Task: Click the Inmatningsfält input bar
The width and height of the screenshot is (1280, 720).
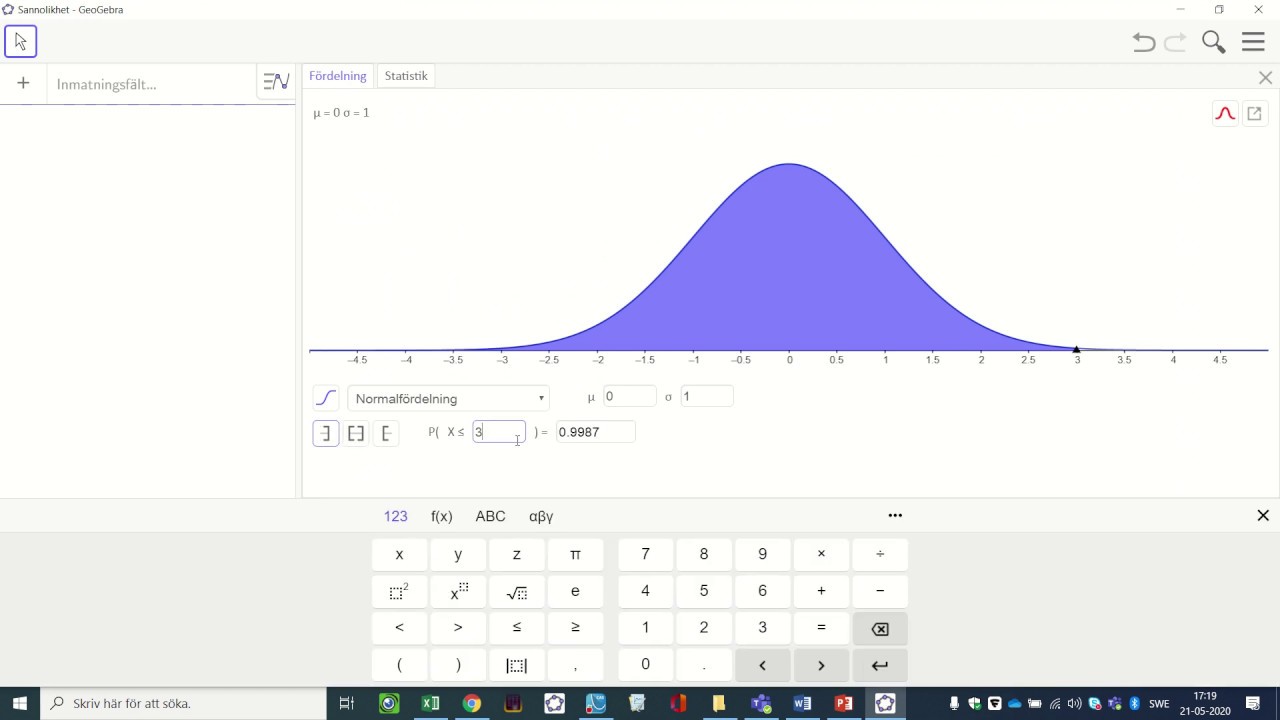Action: click(x=150, y=84)
